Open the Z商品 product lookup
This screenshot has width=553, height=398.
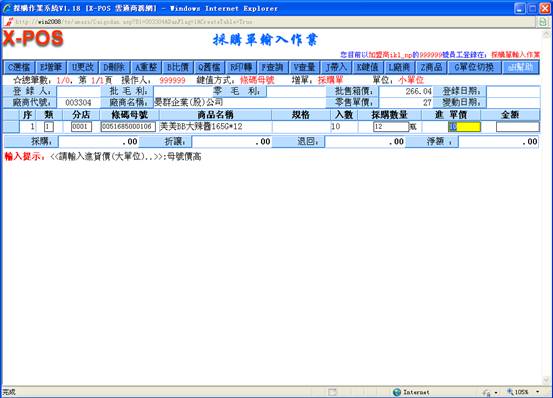pyautogui.click(x=431, y=67)
